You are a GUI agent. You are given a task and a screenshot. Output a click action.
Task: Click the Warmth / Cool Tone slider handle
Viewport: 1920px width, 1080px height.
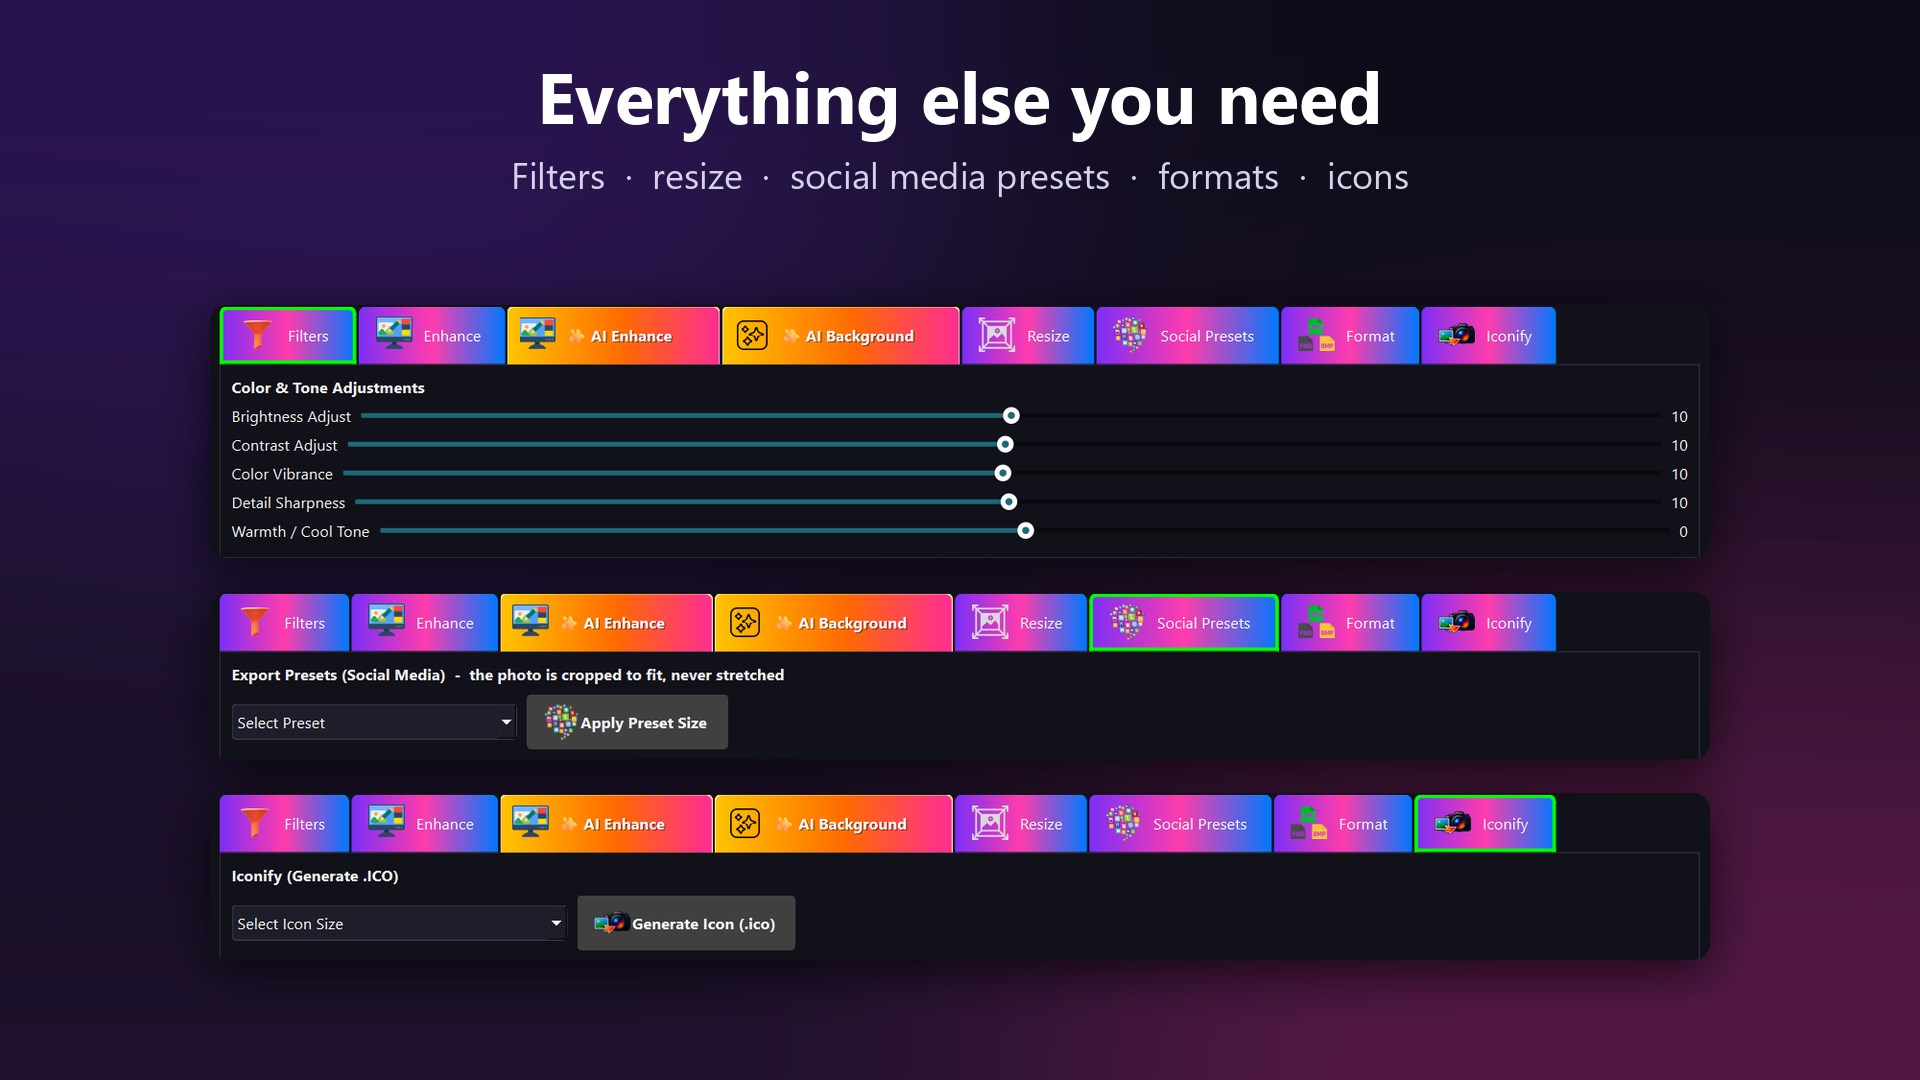[x=1025, y=531]
